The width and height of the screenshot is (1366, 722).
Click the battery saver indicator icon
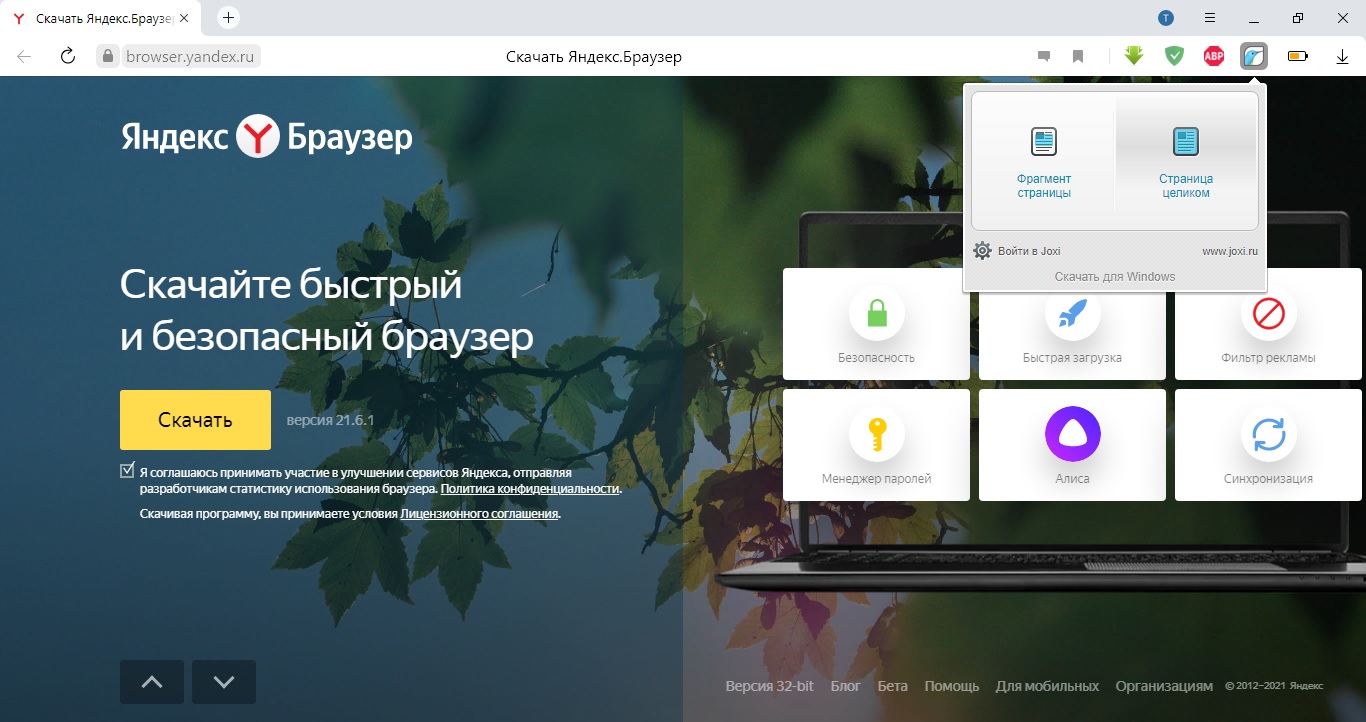pos(1297,55)
